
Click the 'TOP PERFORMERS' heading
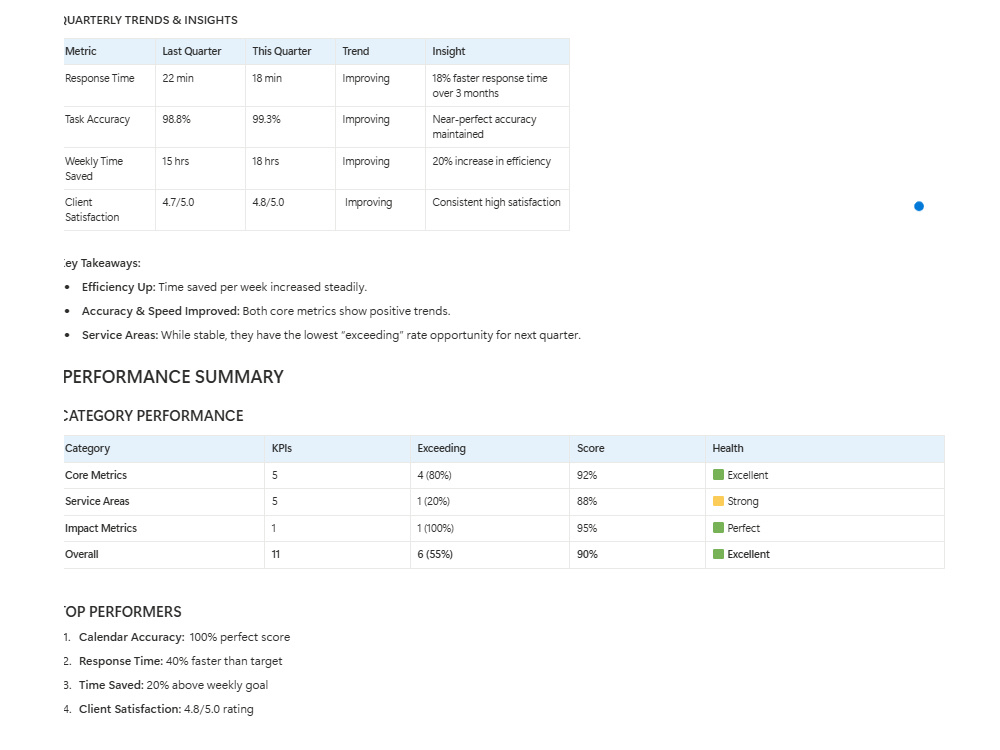122,612
